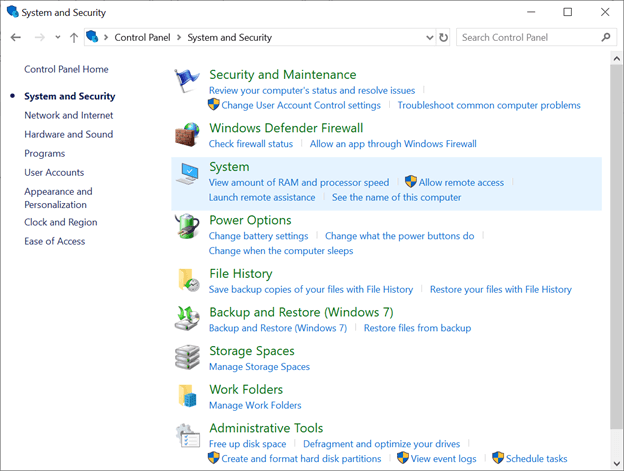Click Allow remote access link

point(461,183)
